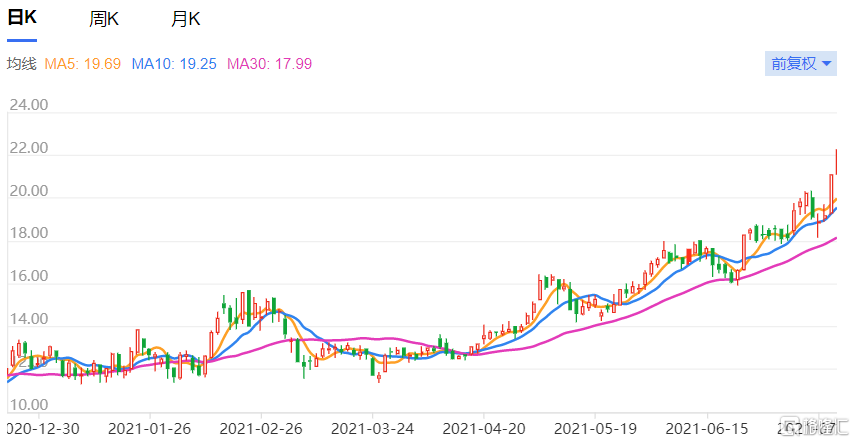Toggle the pink MA30 17.99 indicator
Screen dimensions: 855x443
pos(270,64)
